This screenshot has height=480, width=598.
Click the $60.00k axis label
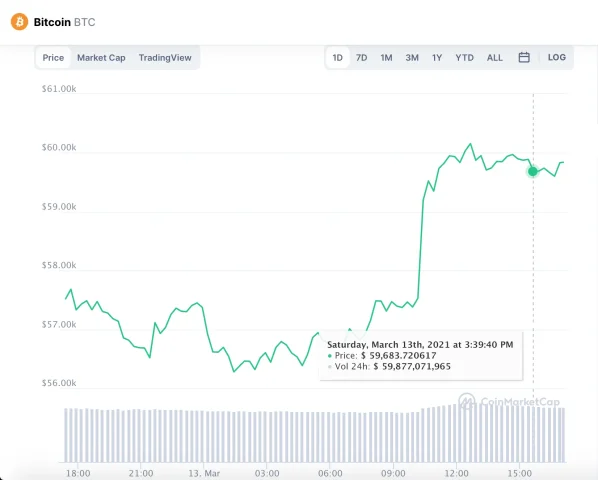[x=59, y=148]
